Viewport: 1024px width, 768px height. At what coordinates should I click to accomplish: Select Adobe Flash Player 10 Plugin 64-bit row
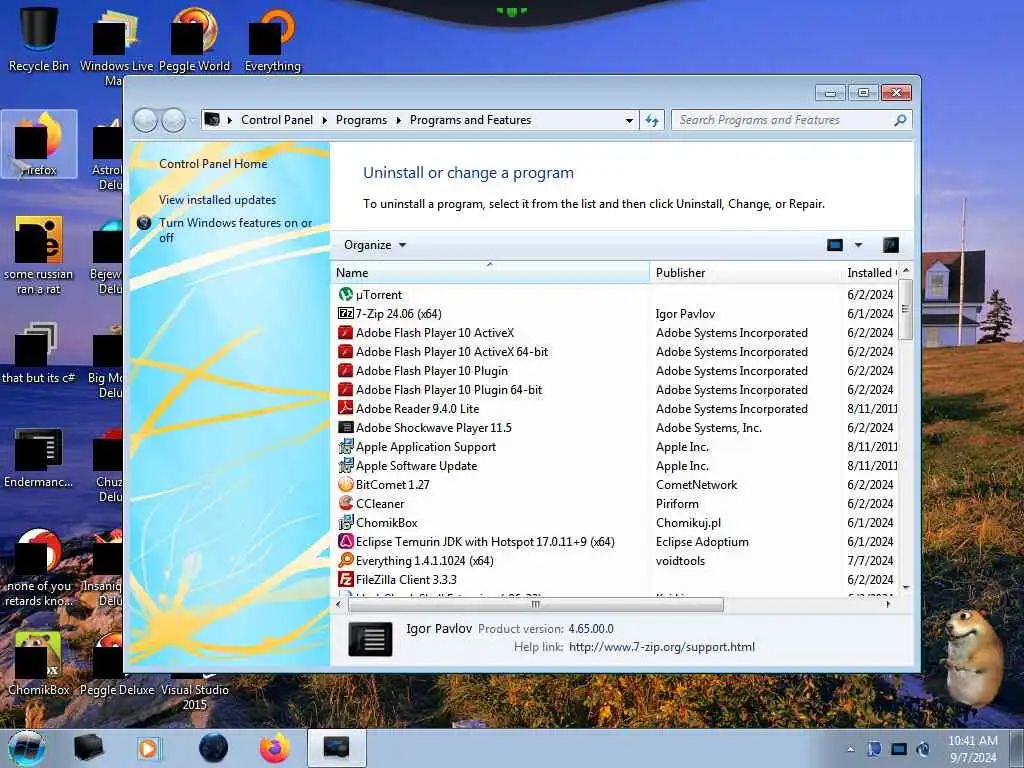[617, 390]
